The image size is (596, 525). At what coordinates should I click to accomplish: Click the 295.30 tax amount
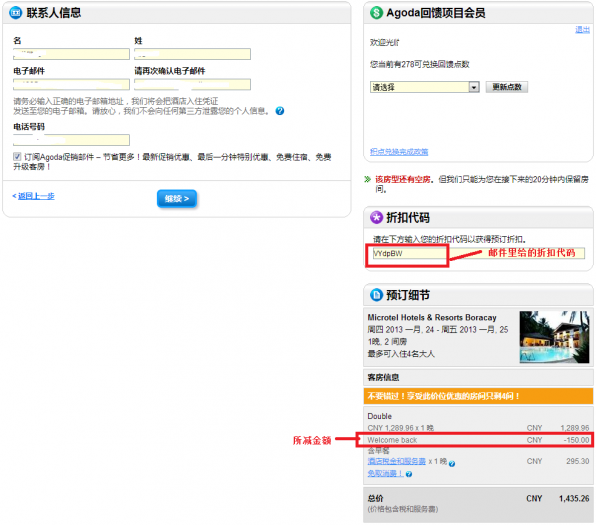(577, 461)
